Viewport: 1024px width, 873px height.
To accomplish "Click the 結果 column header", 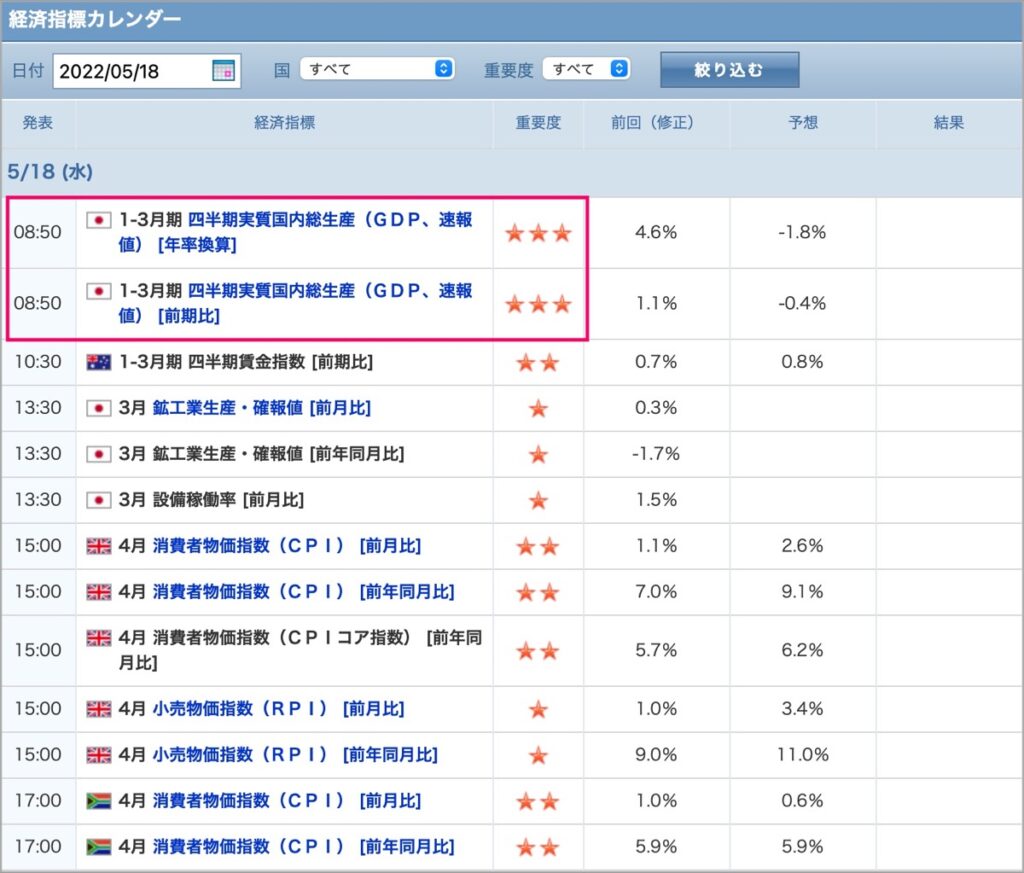I will pos(949,123).
